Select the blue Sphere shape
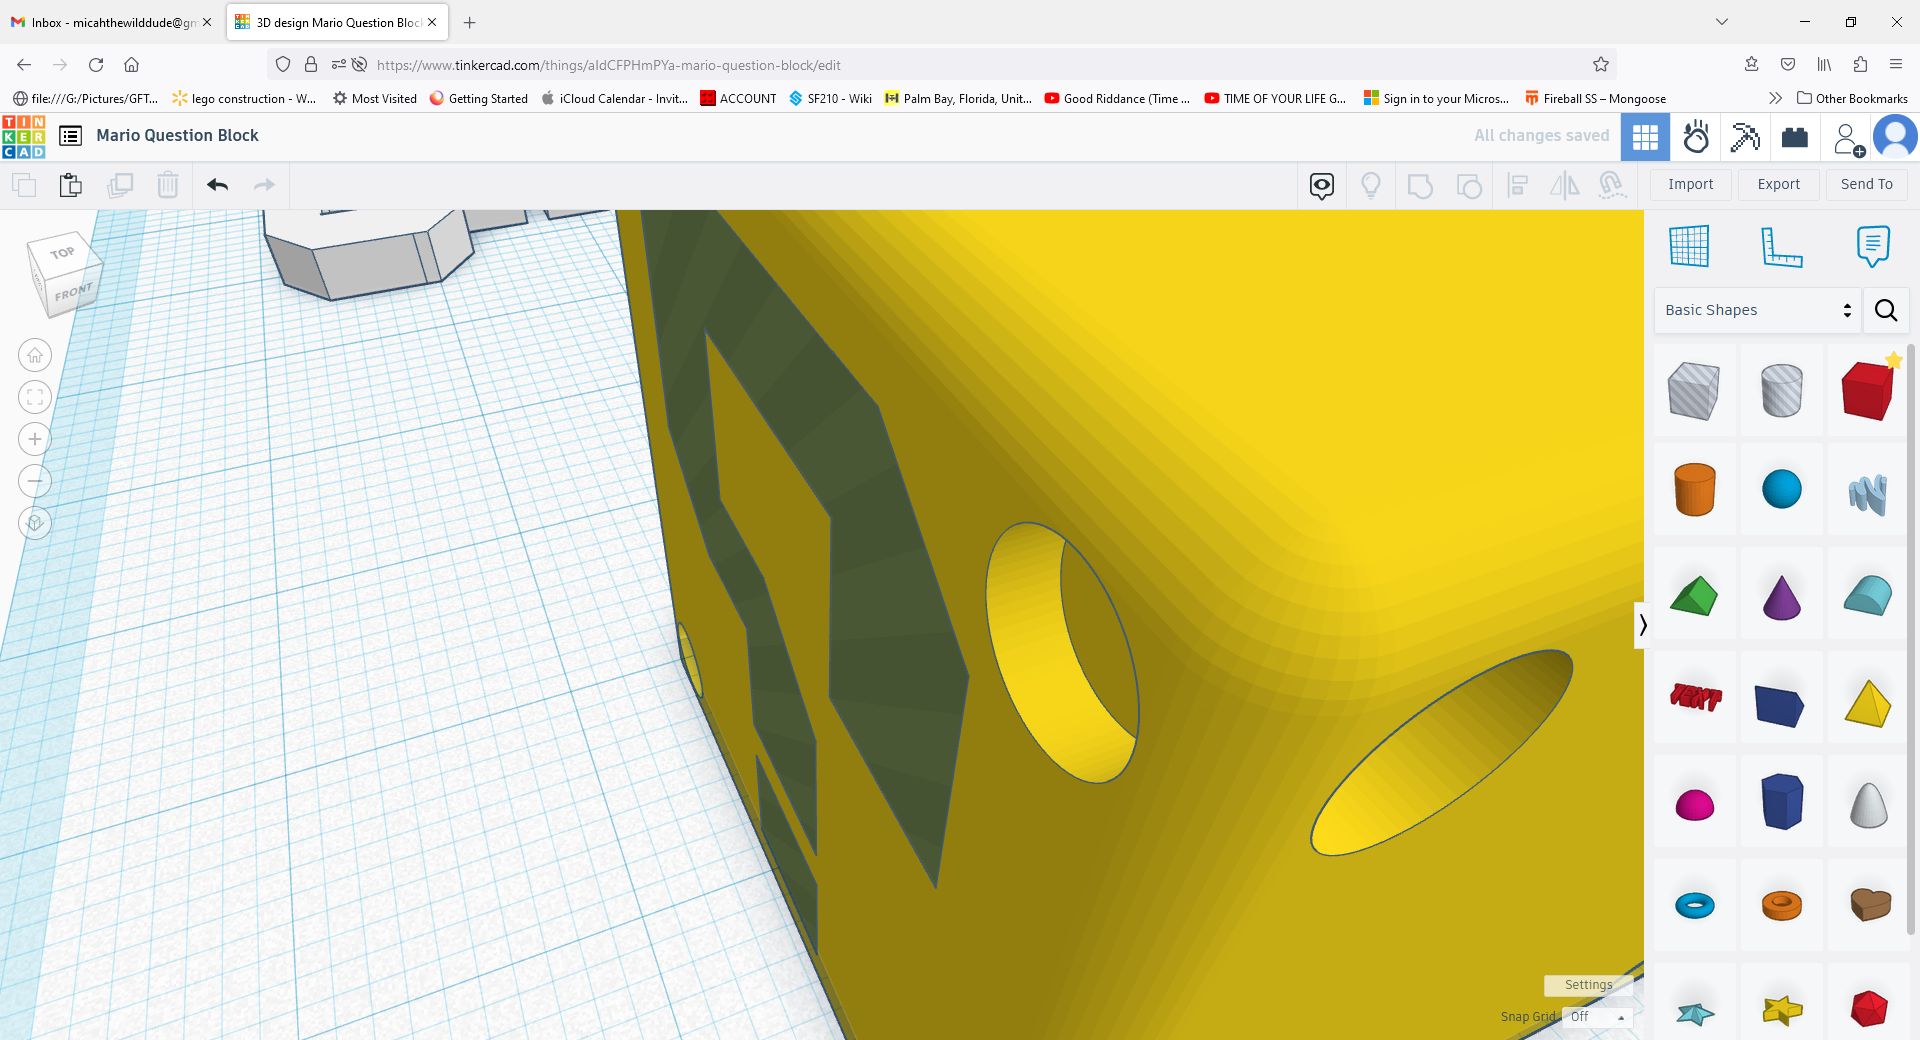1920x1040 pixels. point(1781,489)
